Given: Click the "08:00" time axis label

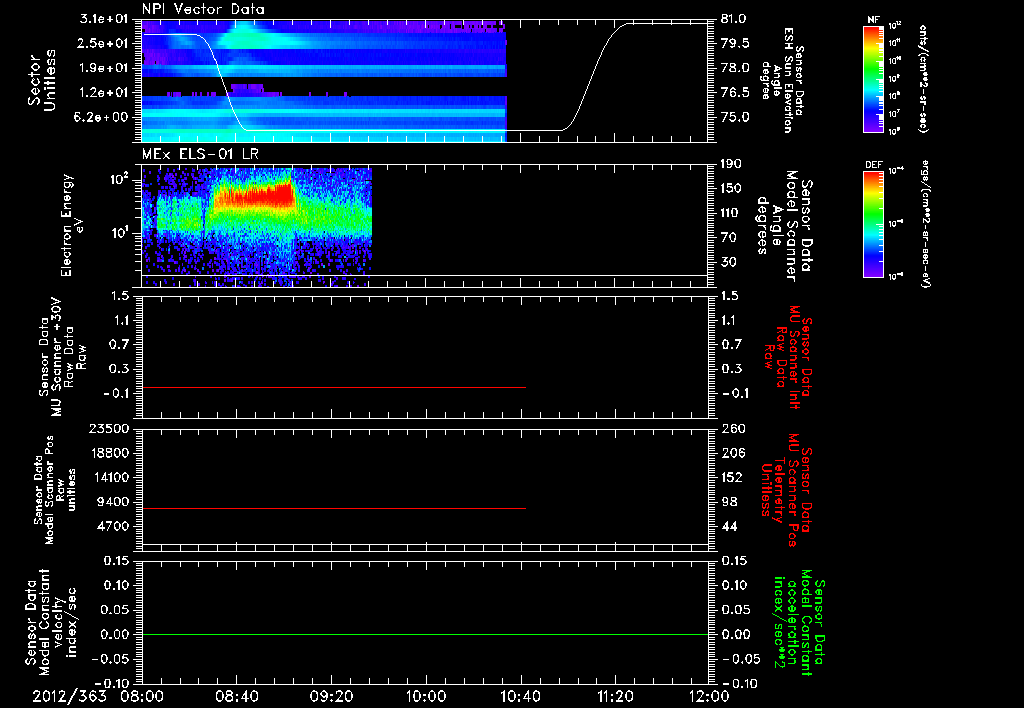Looking at the screenshot, I should click(x=143, y=696).
